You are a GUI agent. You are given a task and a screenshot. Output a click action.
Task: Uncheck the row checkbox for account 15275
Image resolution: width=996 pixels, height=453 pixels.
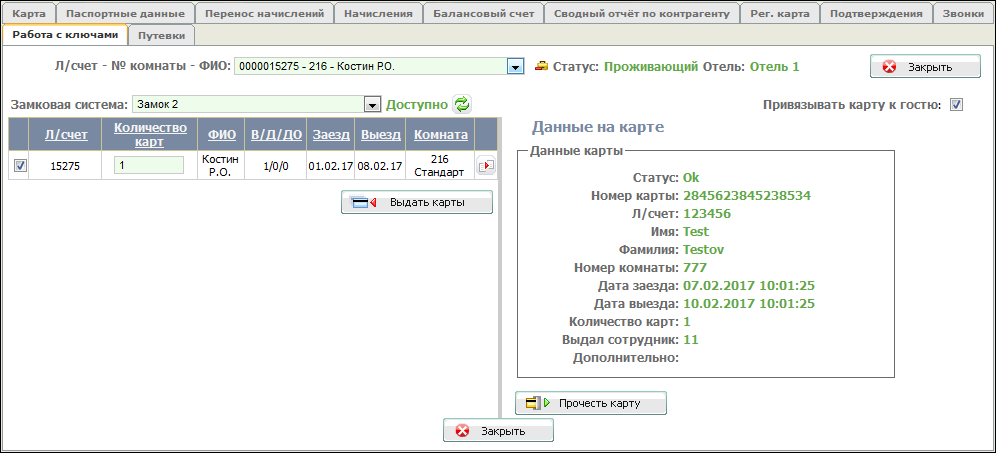[21, 166]
